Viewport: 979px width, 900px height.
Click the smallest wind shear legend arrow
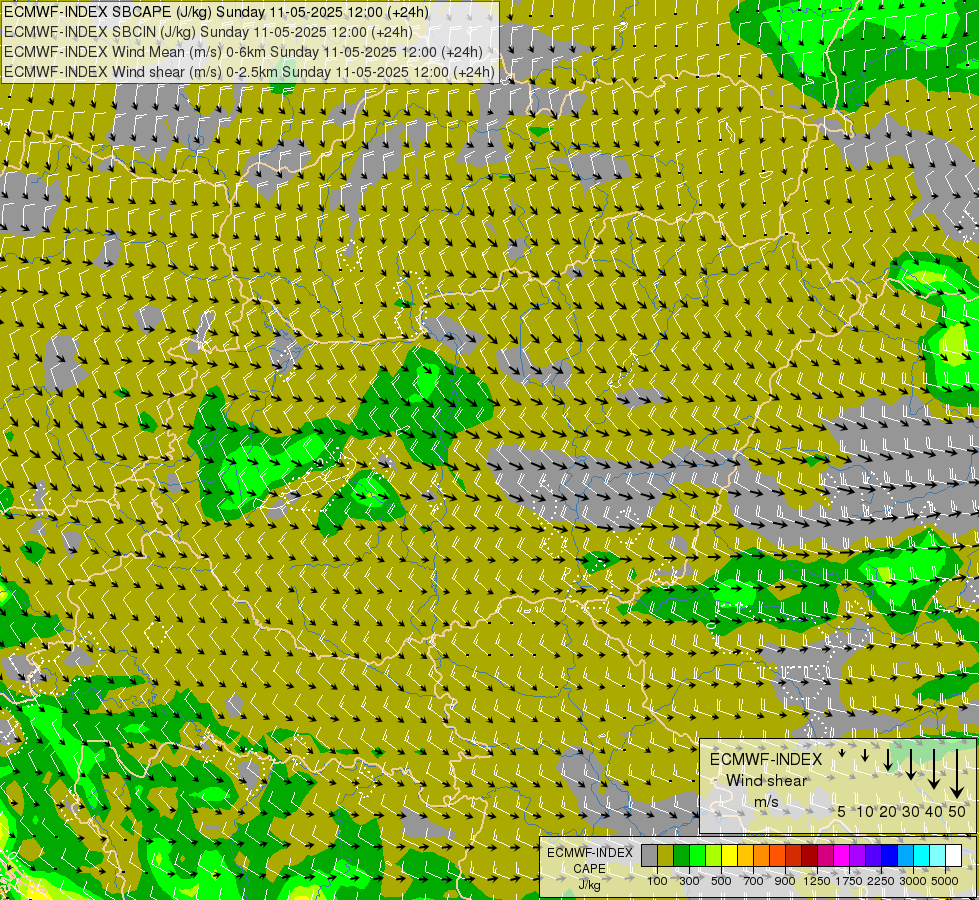tap(842, 753)
